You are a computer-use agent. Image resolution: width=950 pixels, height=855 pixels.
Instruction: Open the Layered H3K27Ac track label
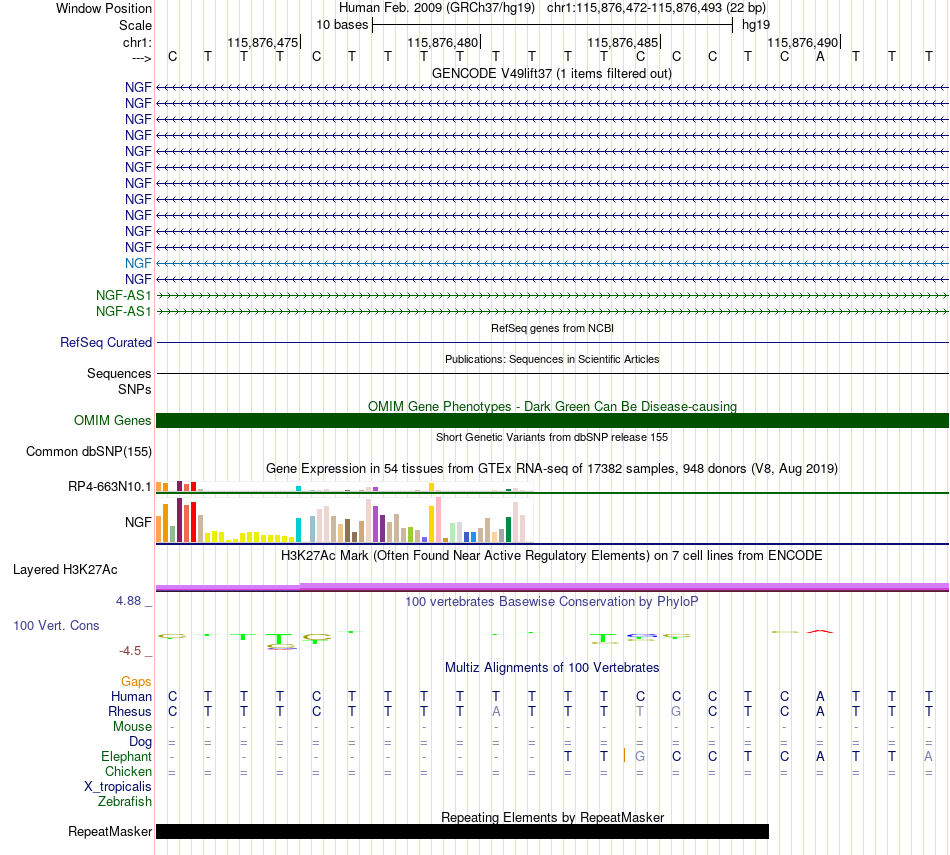tap(65, 570)
